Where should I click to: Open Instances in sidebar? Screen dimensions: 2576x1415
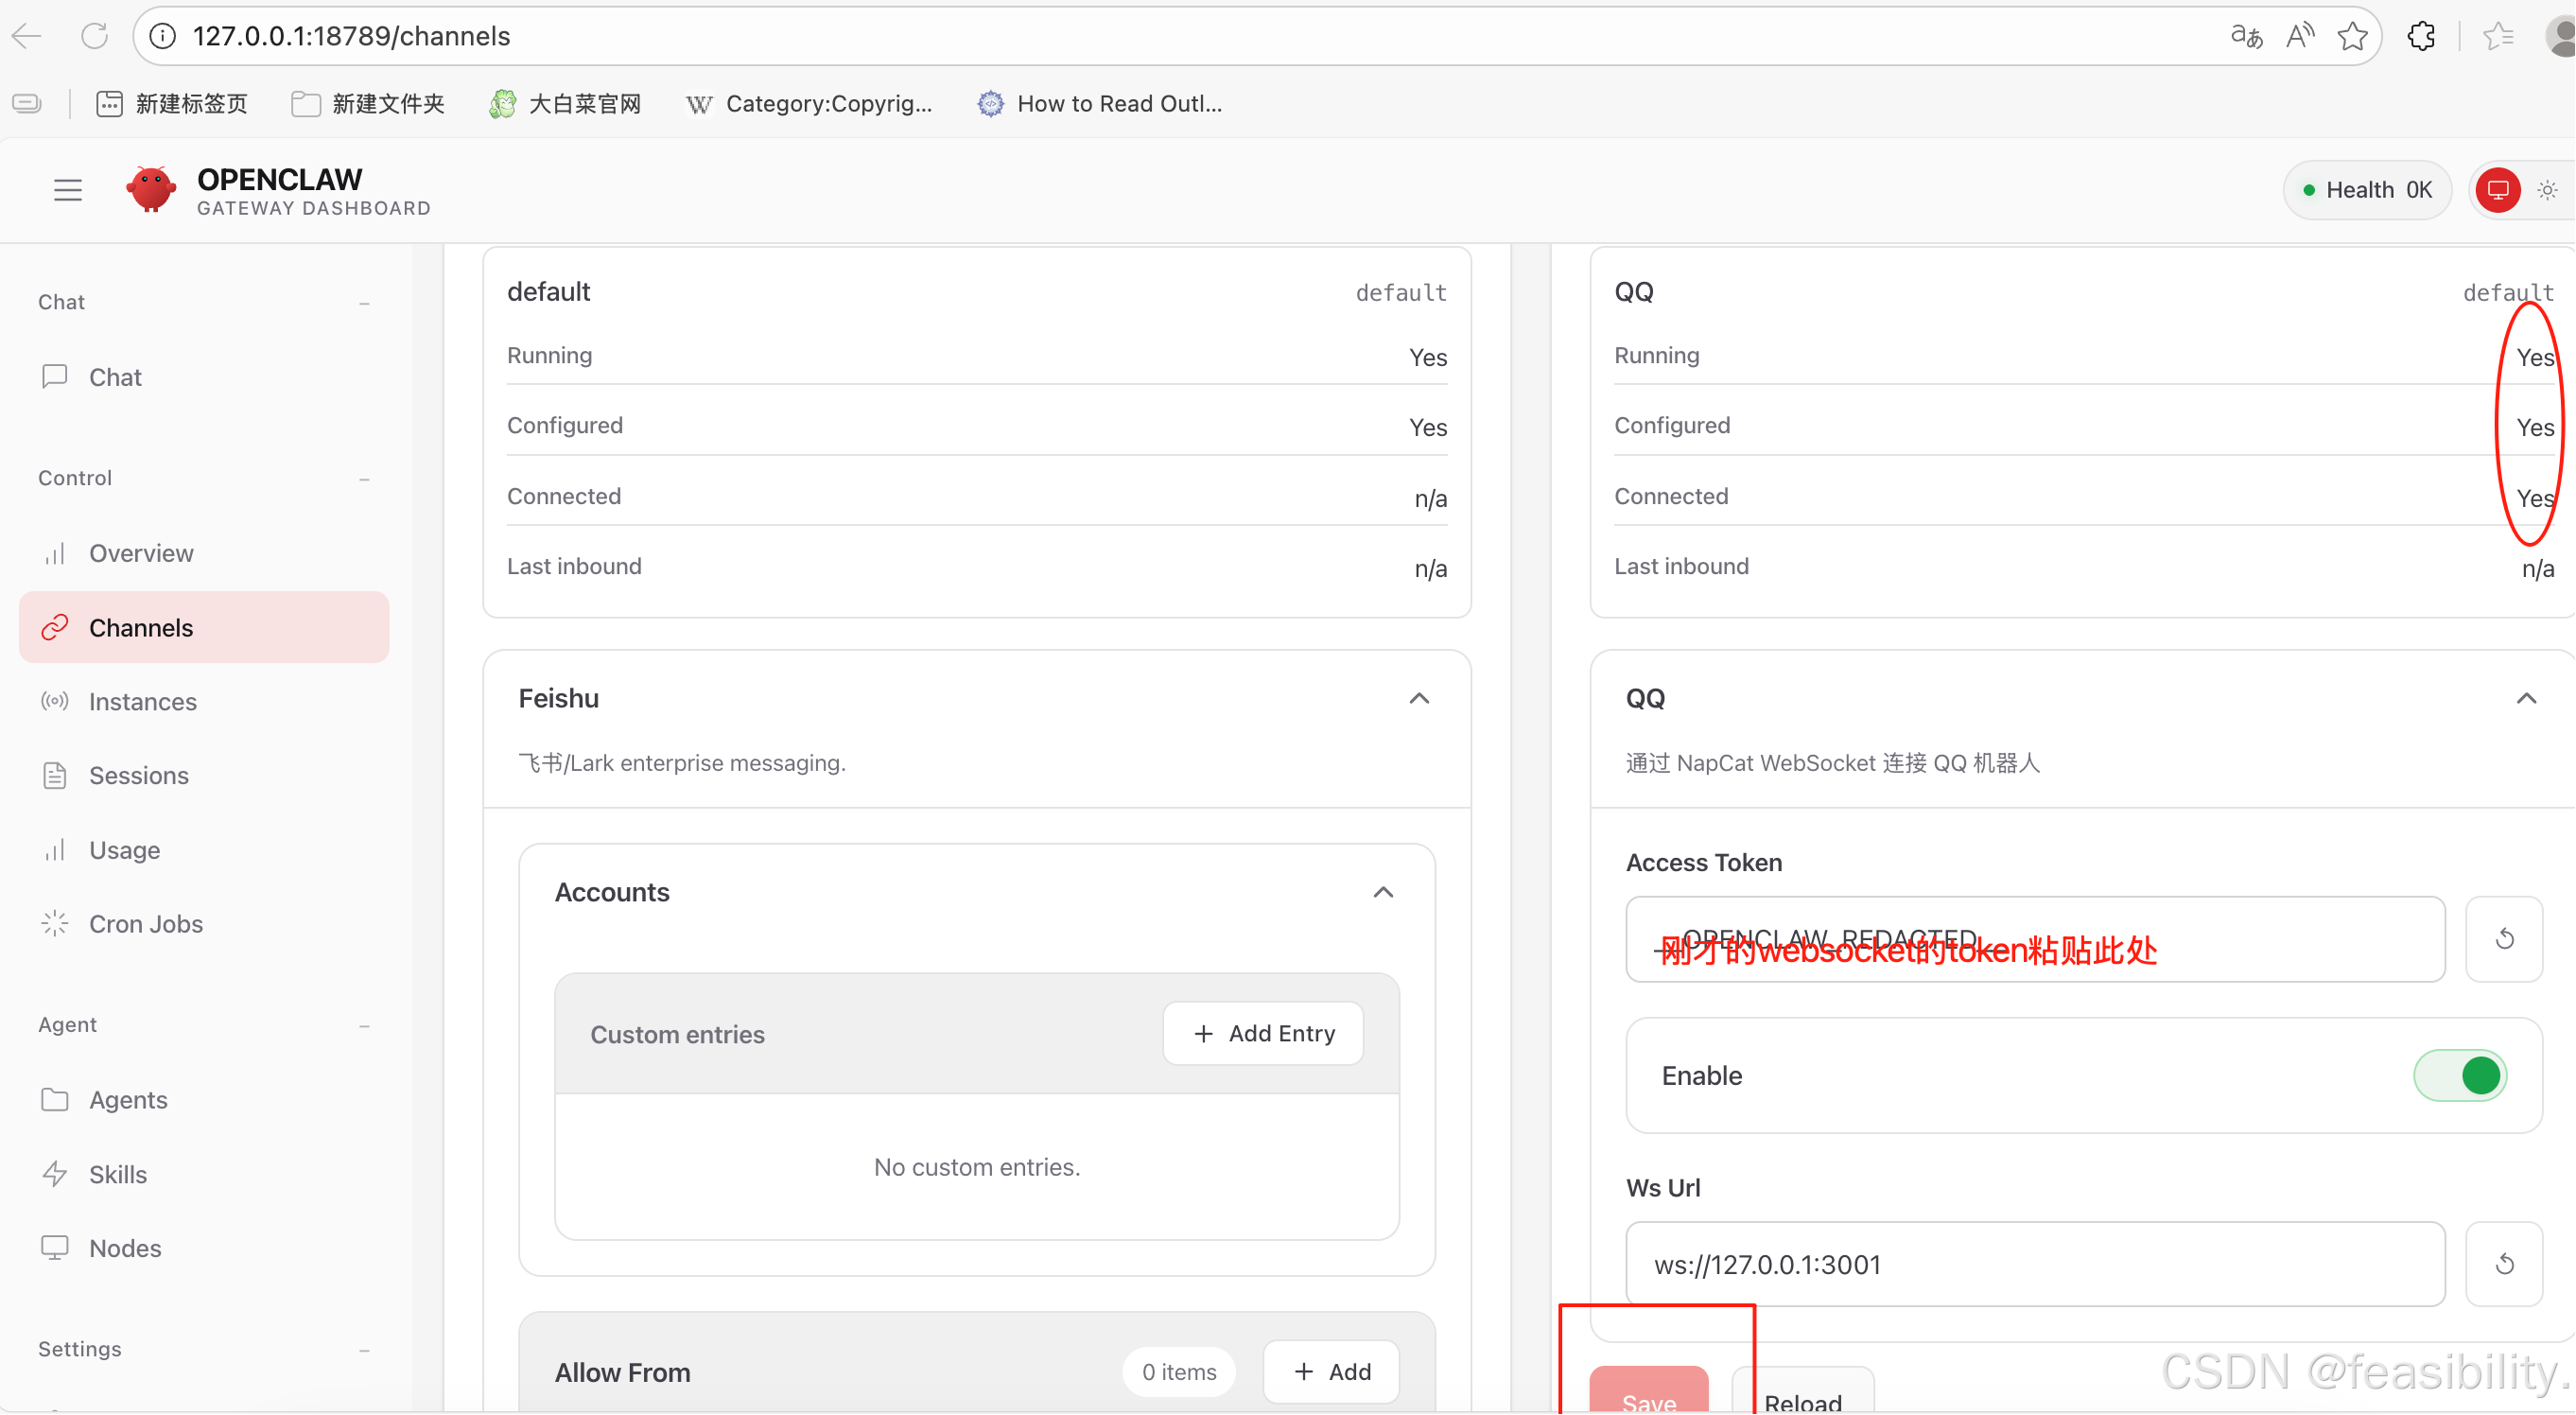pyautogui.click(x=142, y=701)
